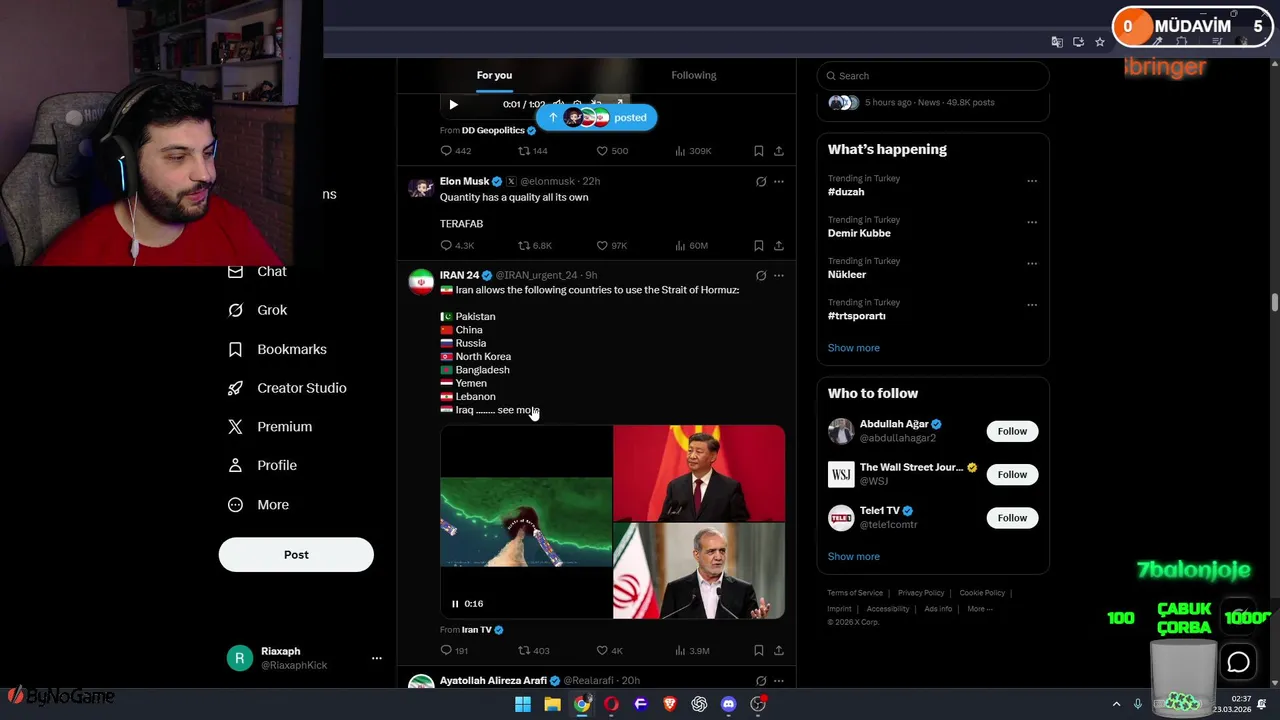Open the floating messages chat icon
The height and width of the screenshot is (720, 1280).
click(1238, 662)
